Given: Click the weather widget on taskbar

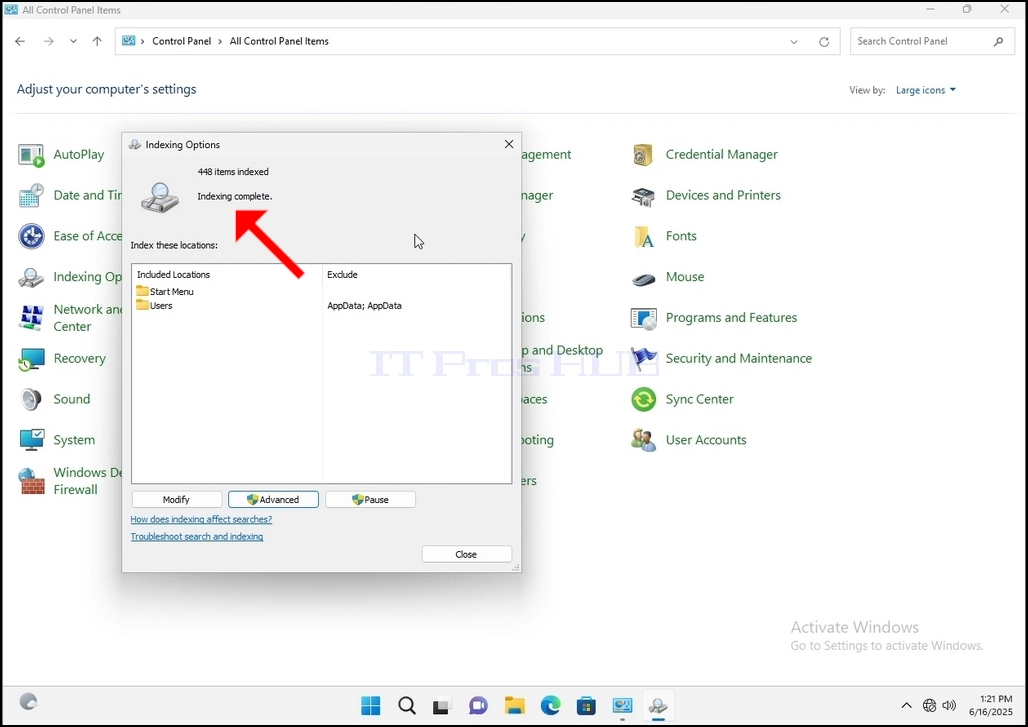Looking at the screenshot, I should (28, 702).
